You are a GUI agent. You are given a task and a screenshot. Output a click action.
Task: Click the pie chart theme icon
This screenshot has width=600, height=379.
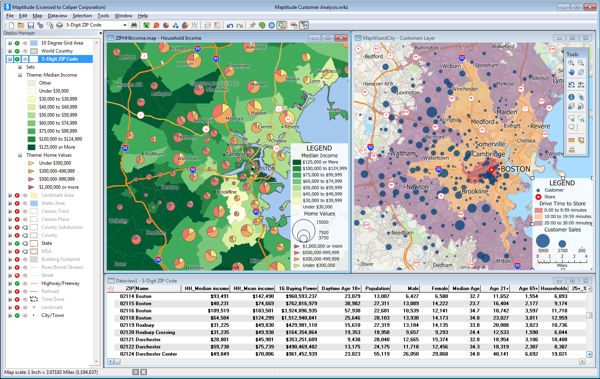click(166, 25)
